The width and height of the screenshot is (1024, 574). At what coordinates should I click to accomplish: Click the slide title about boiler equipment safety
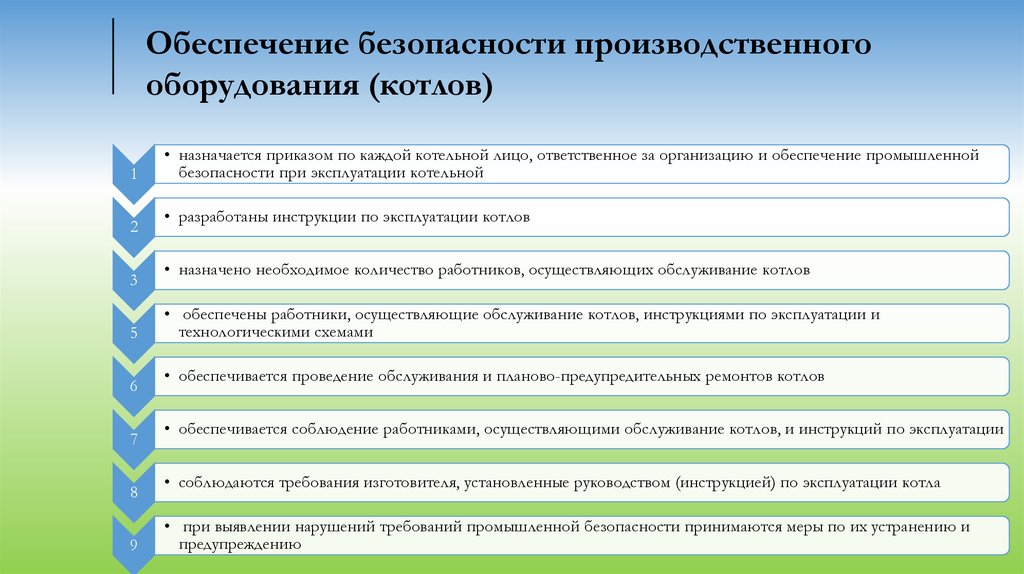pyautogui.click(x=508, y=65)
